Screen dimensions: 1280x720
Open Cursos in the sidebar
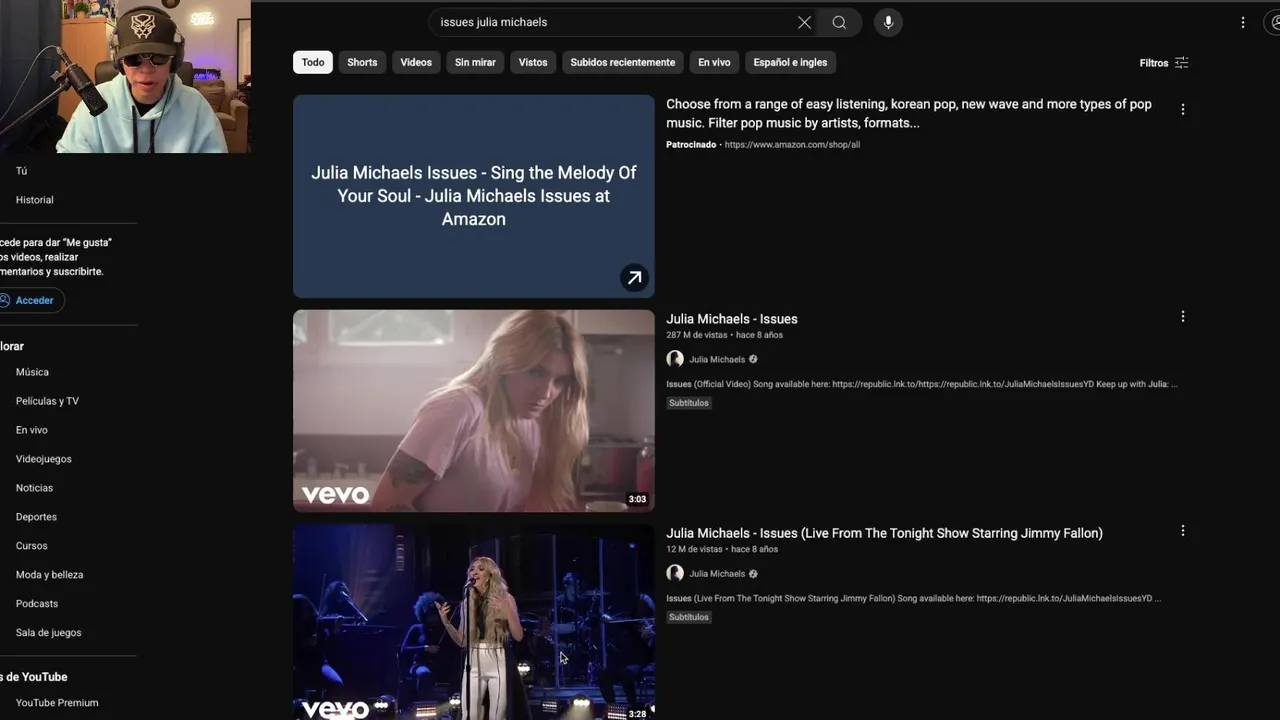click(31, 546)
